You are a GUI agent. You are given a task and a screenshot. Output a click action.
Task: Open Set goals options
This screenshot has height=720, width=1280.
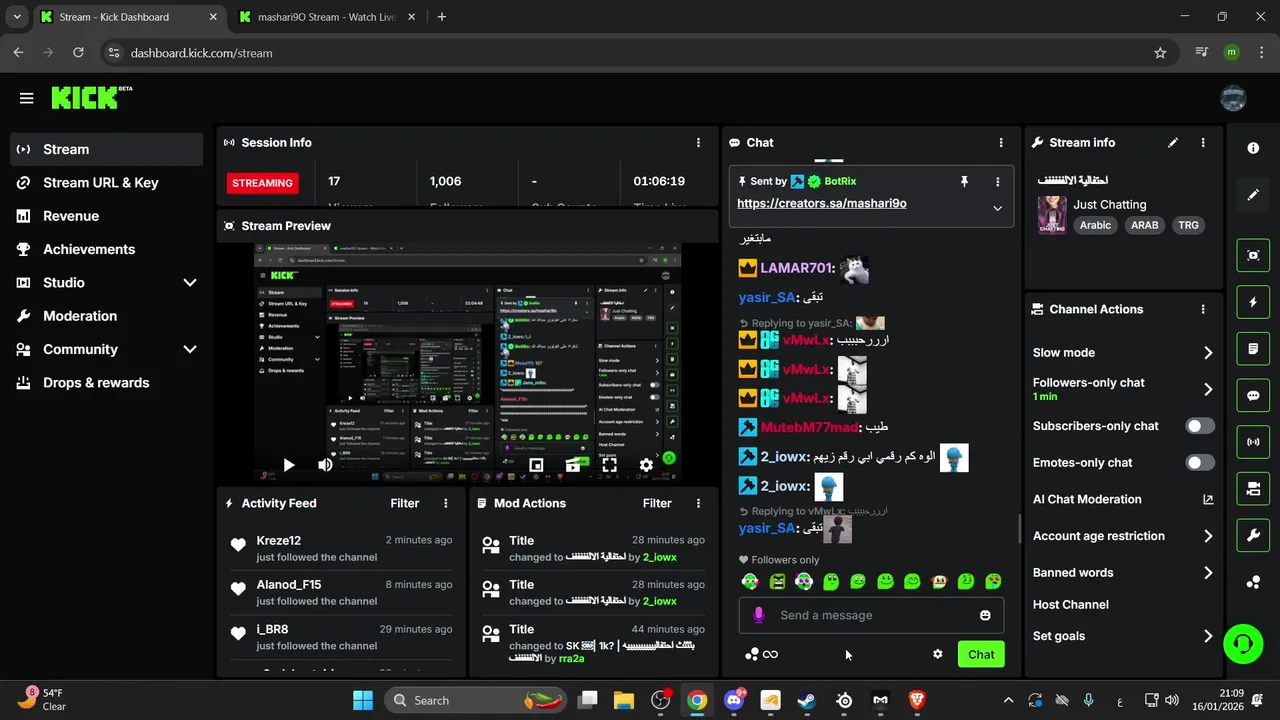1123,636
